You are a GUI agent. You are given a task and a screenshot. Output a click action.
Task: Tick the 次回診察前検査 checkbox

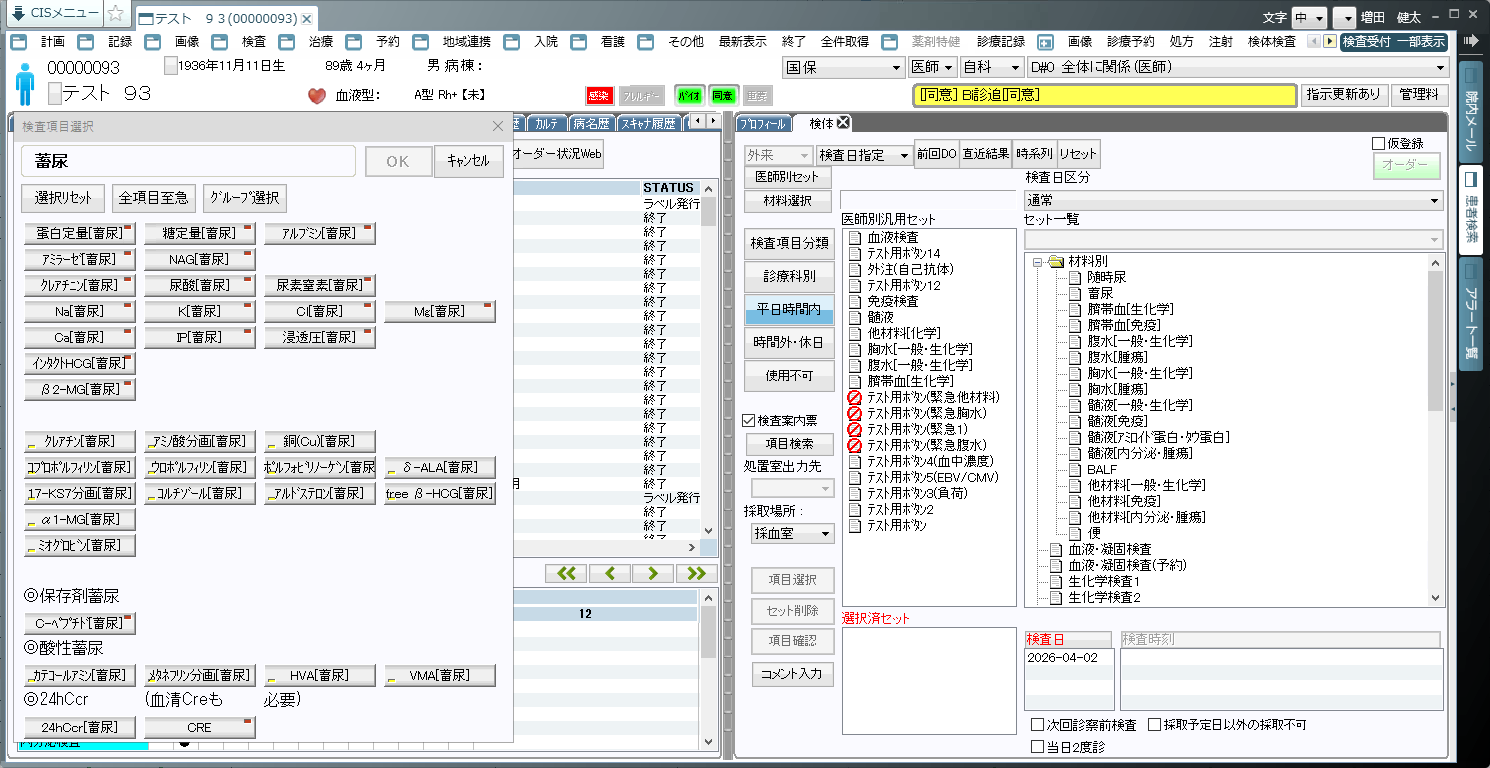pyautogui.click(x=1037, y=725)
